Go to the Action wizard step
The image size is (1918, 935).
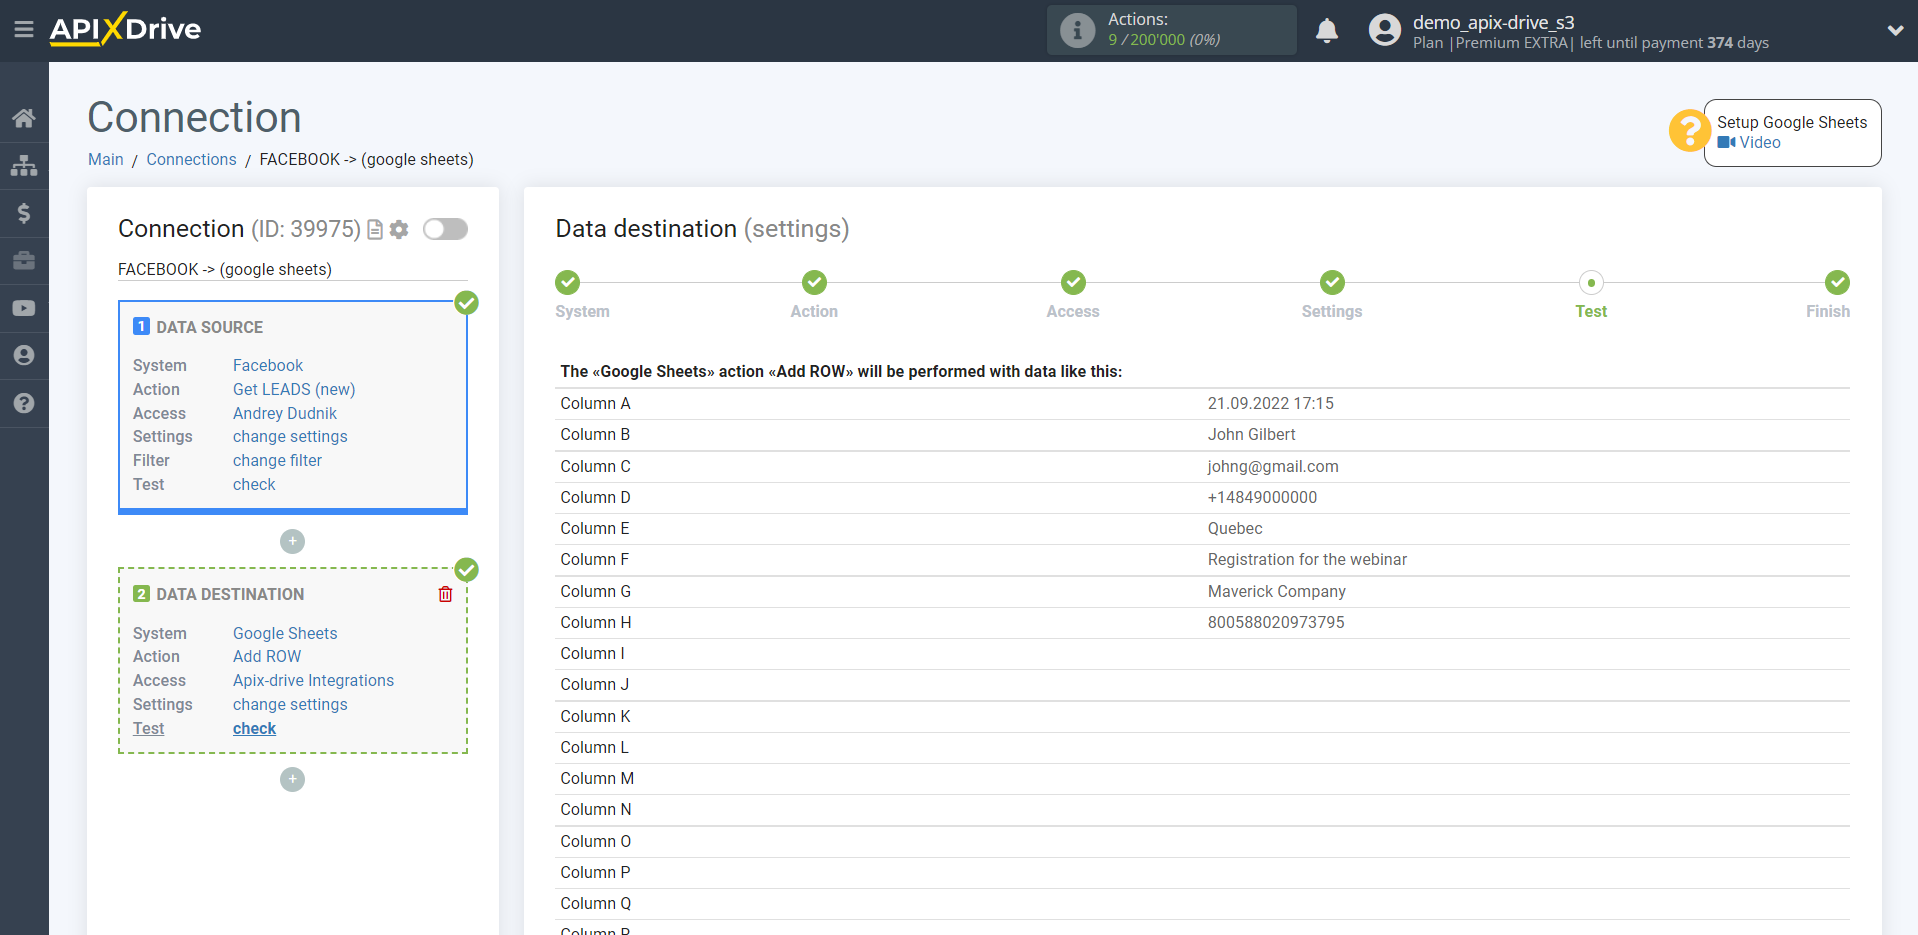[x=814, y=283]
